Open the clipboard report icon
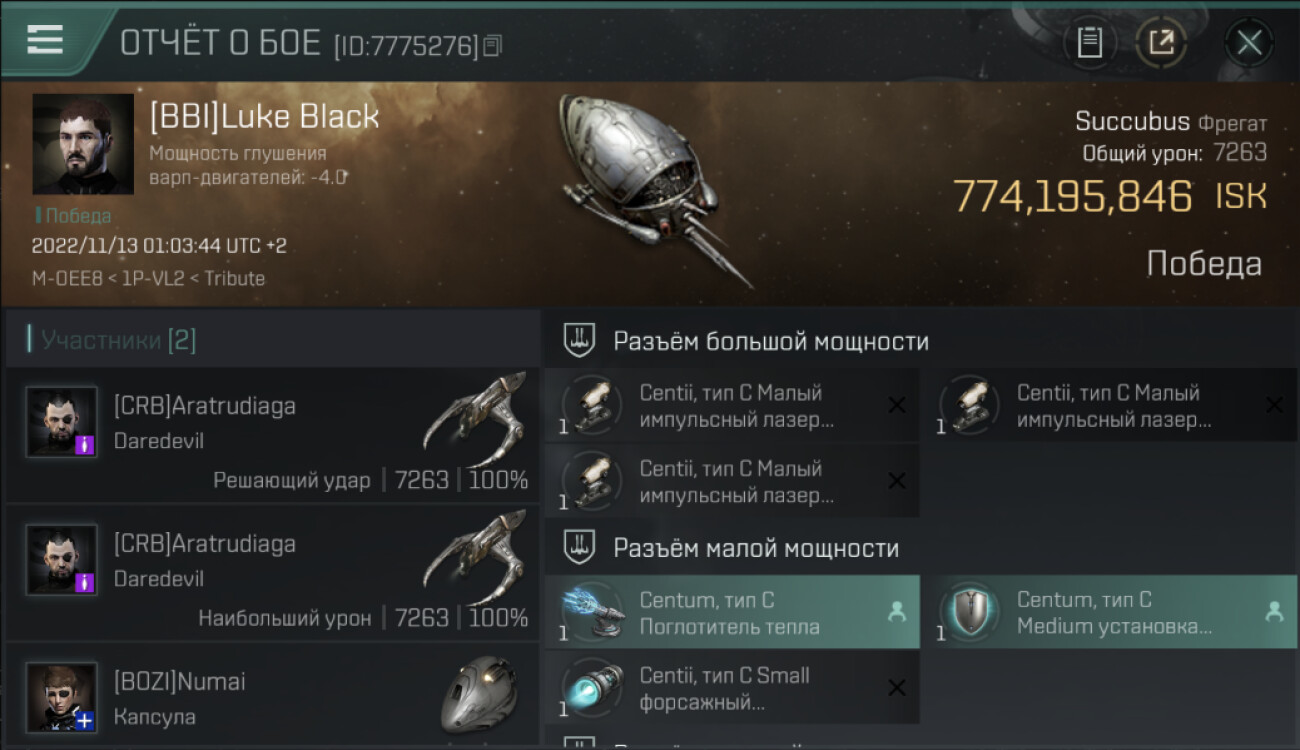This screenshot has height=750, width=1300. point(1090,42)
